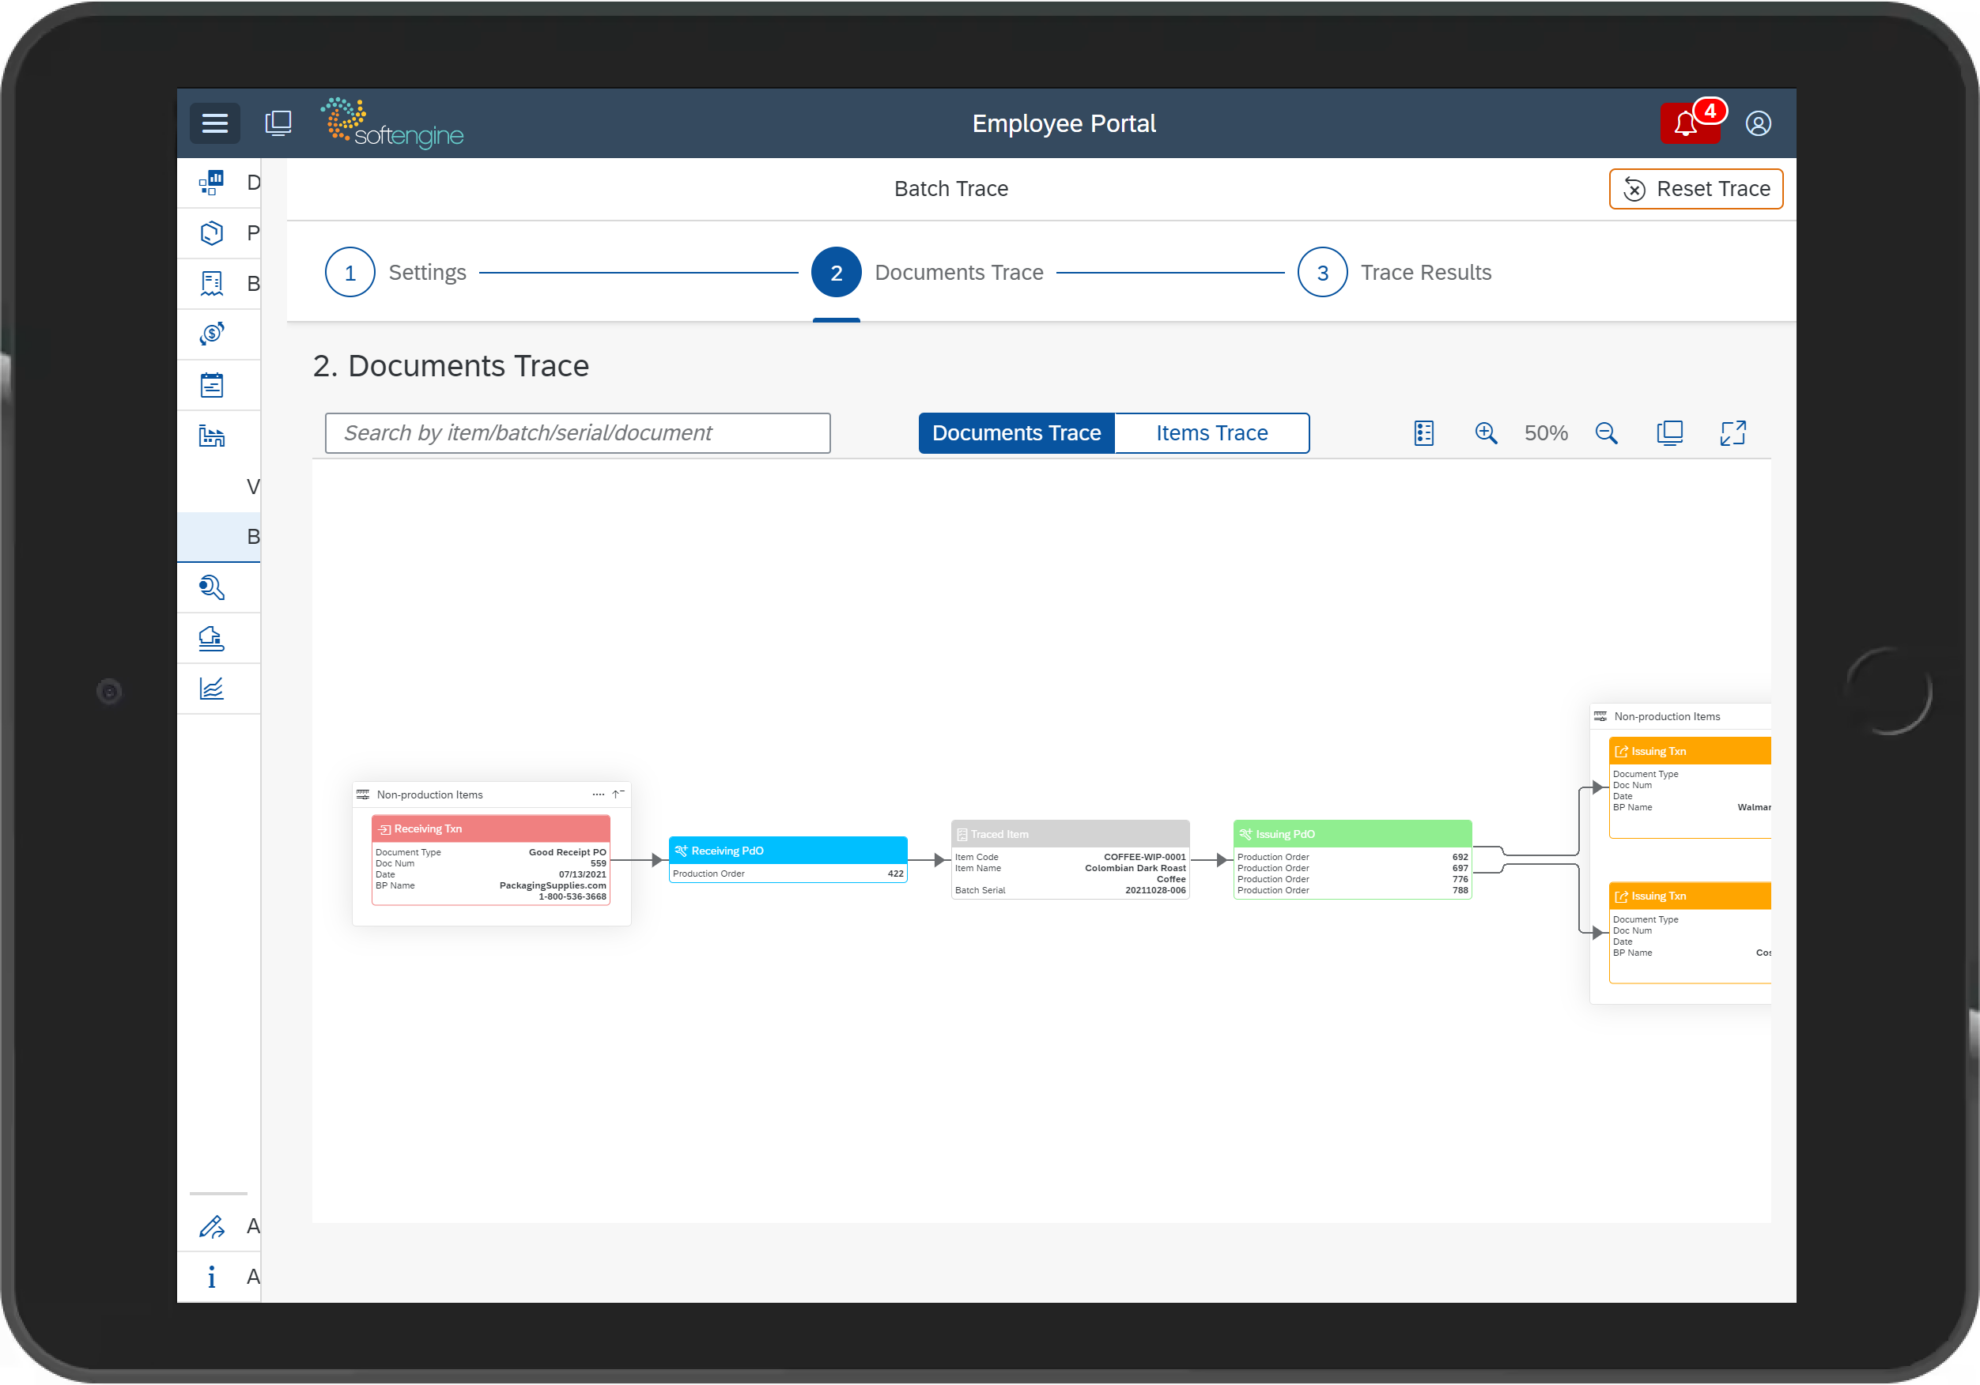Switch to the Items Trace view
The height and width of the screenshot is (1385, 1980).
pyautogui.click(x=1211, y=432)
